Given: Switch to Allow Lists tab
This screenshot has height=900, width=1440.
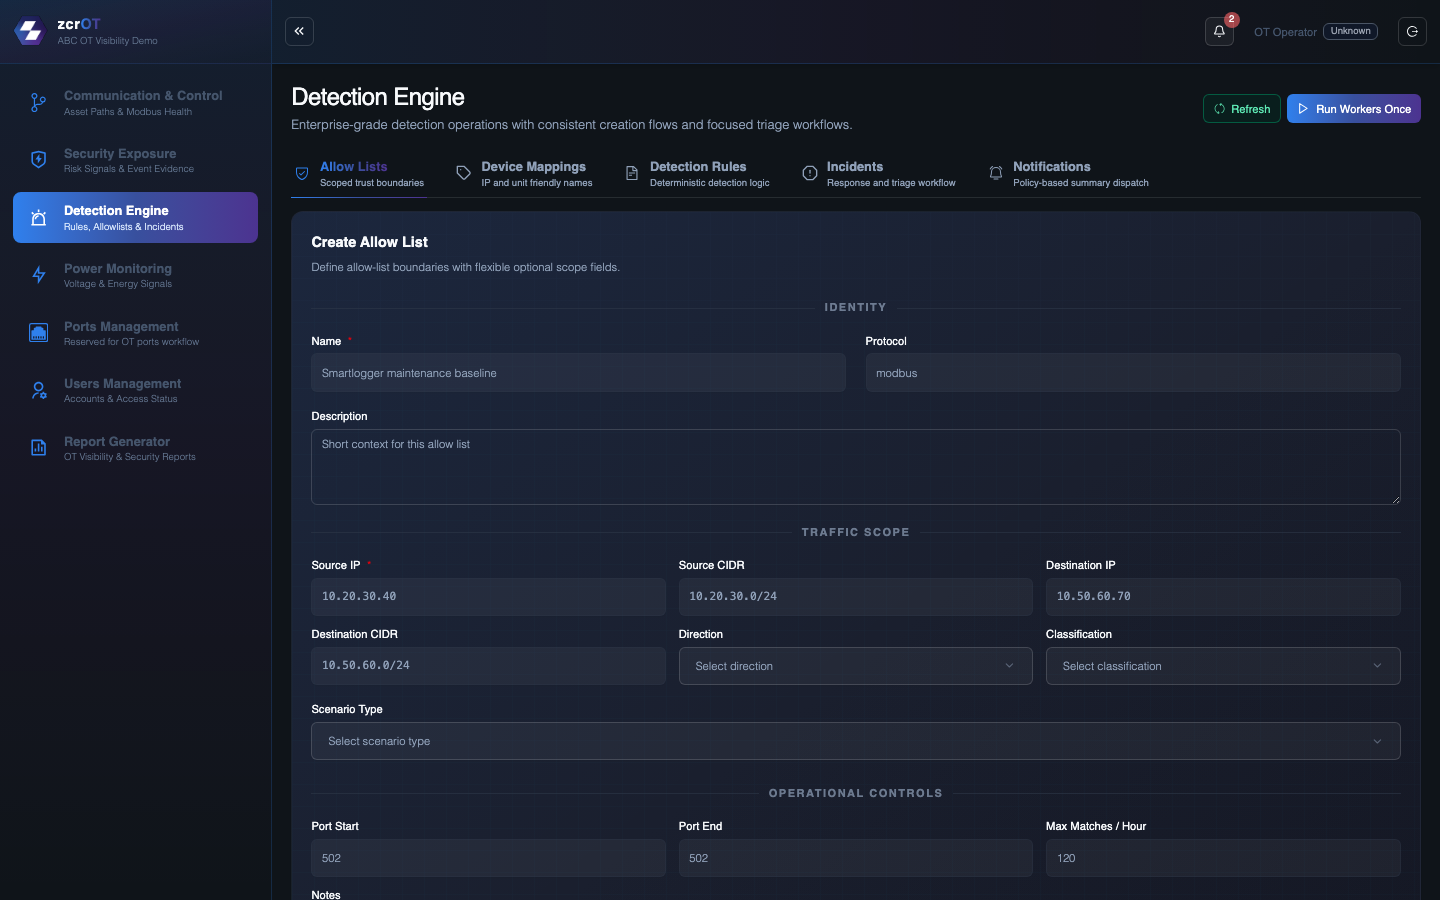Looking at the screenshot, I should click(x=359, y=174).
